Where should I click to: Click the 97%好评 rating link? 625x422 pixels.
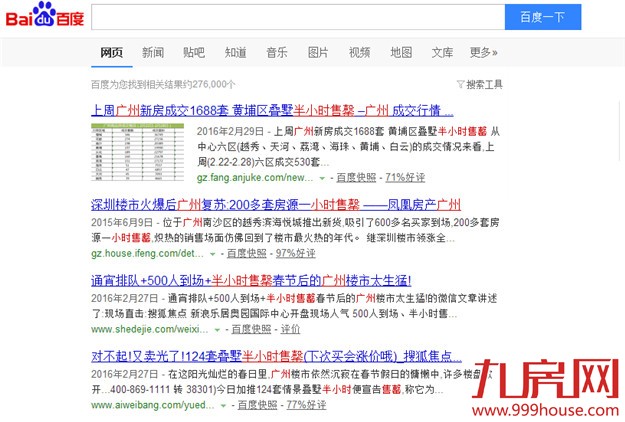[x=295, y=253]
